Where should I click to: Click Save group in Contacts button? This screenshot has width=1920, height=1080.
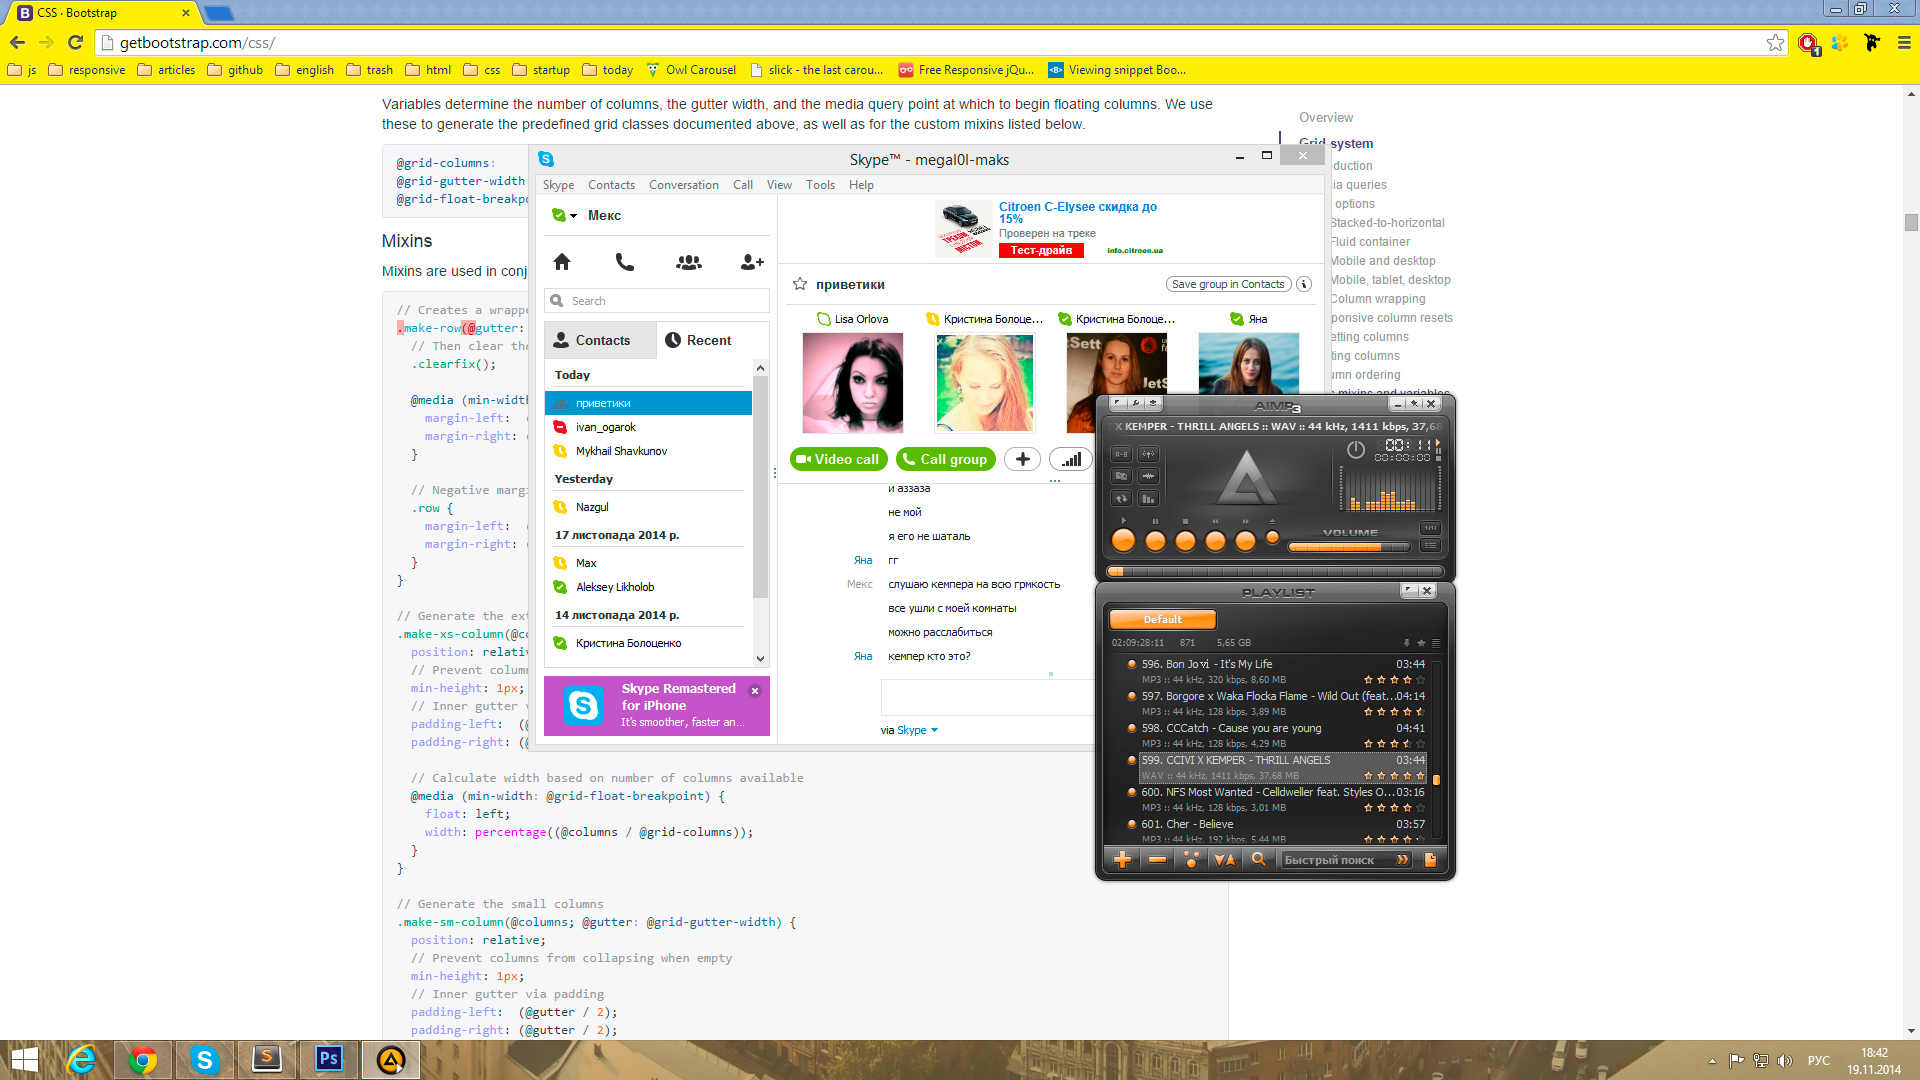[x=1227, y=284]
